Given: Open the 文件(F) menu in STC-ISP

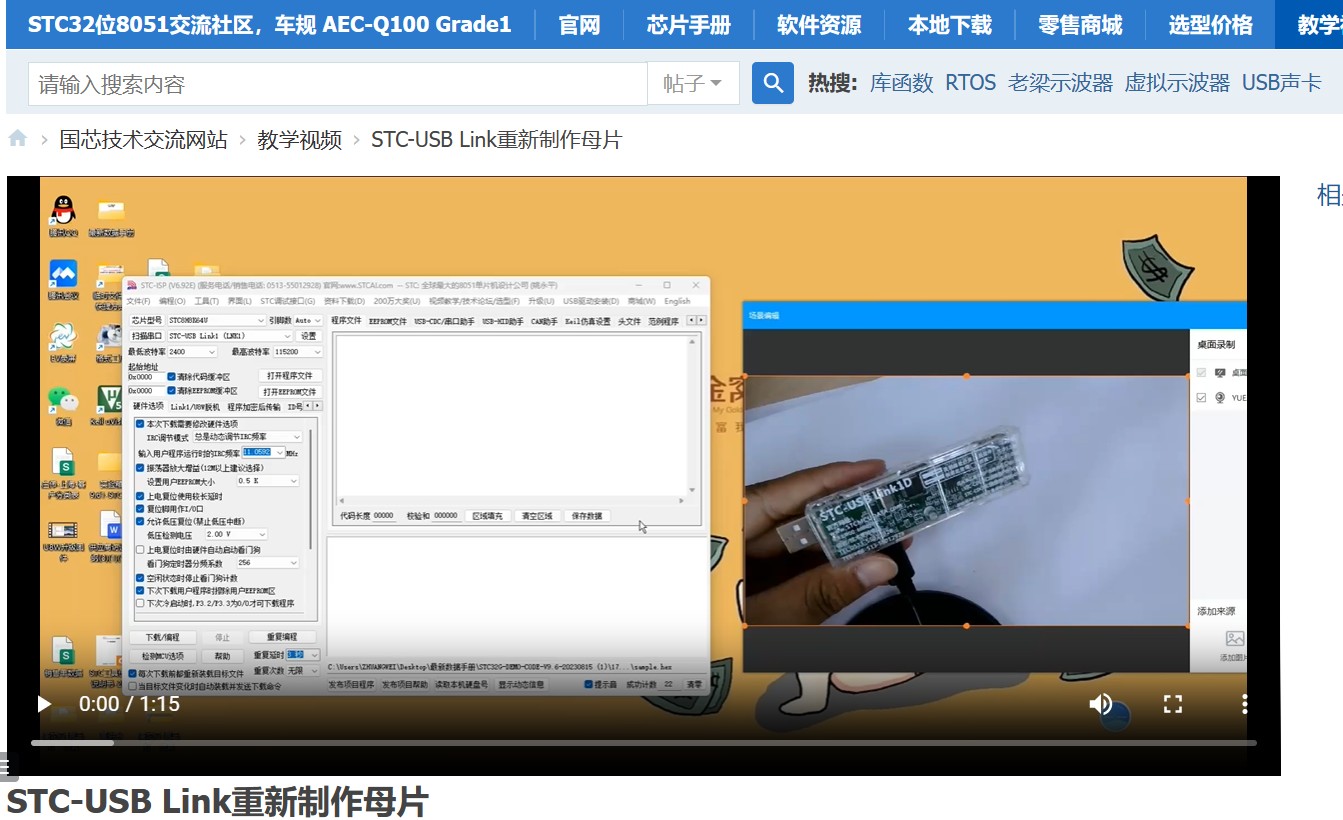Looking at the screenshot, I should 138,301.
